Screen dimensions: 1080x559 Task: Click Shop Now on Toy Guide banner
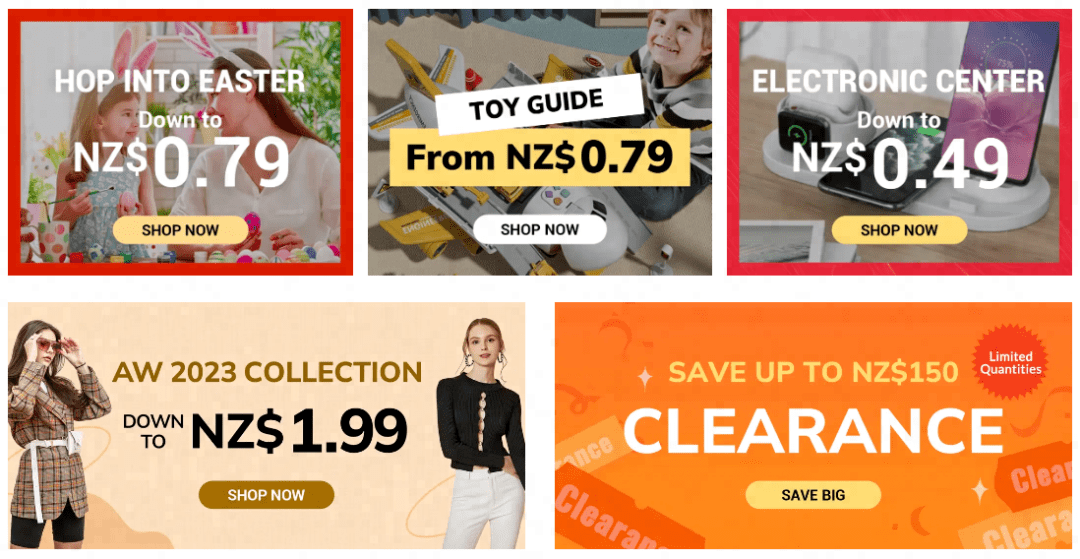coord(540,229)
